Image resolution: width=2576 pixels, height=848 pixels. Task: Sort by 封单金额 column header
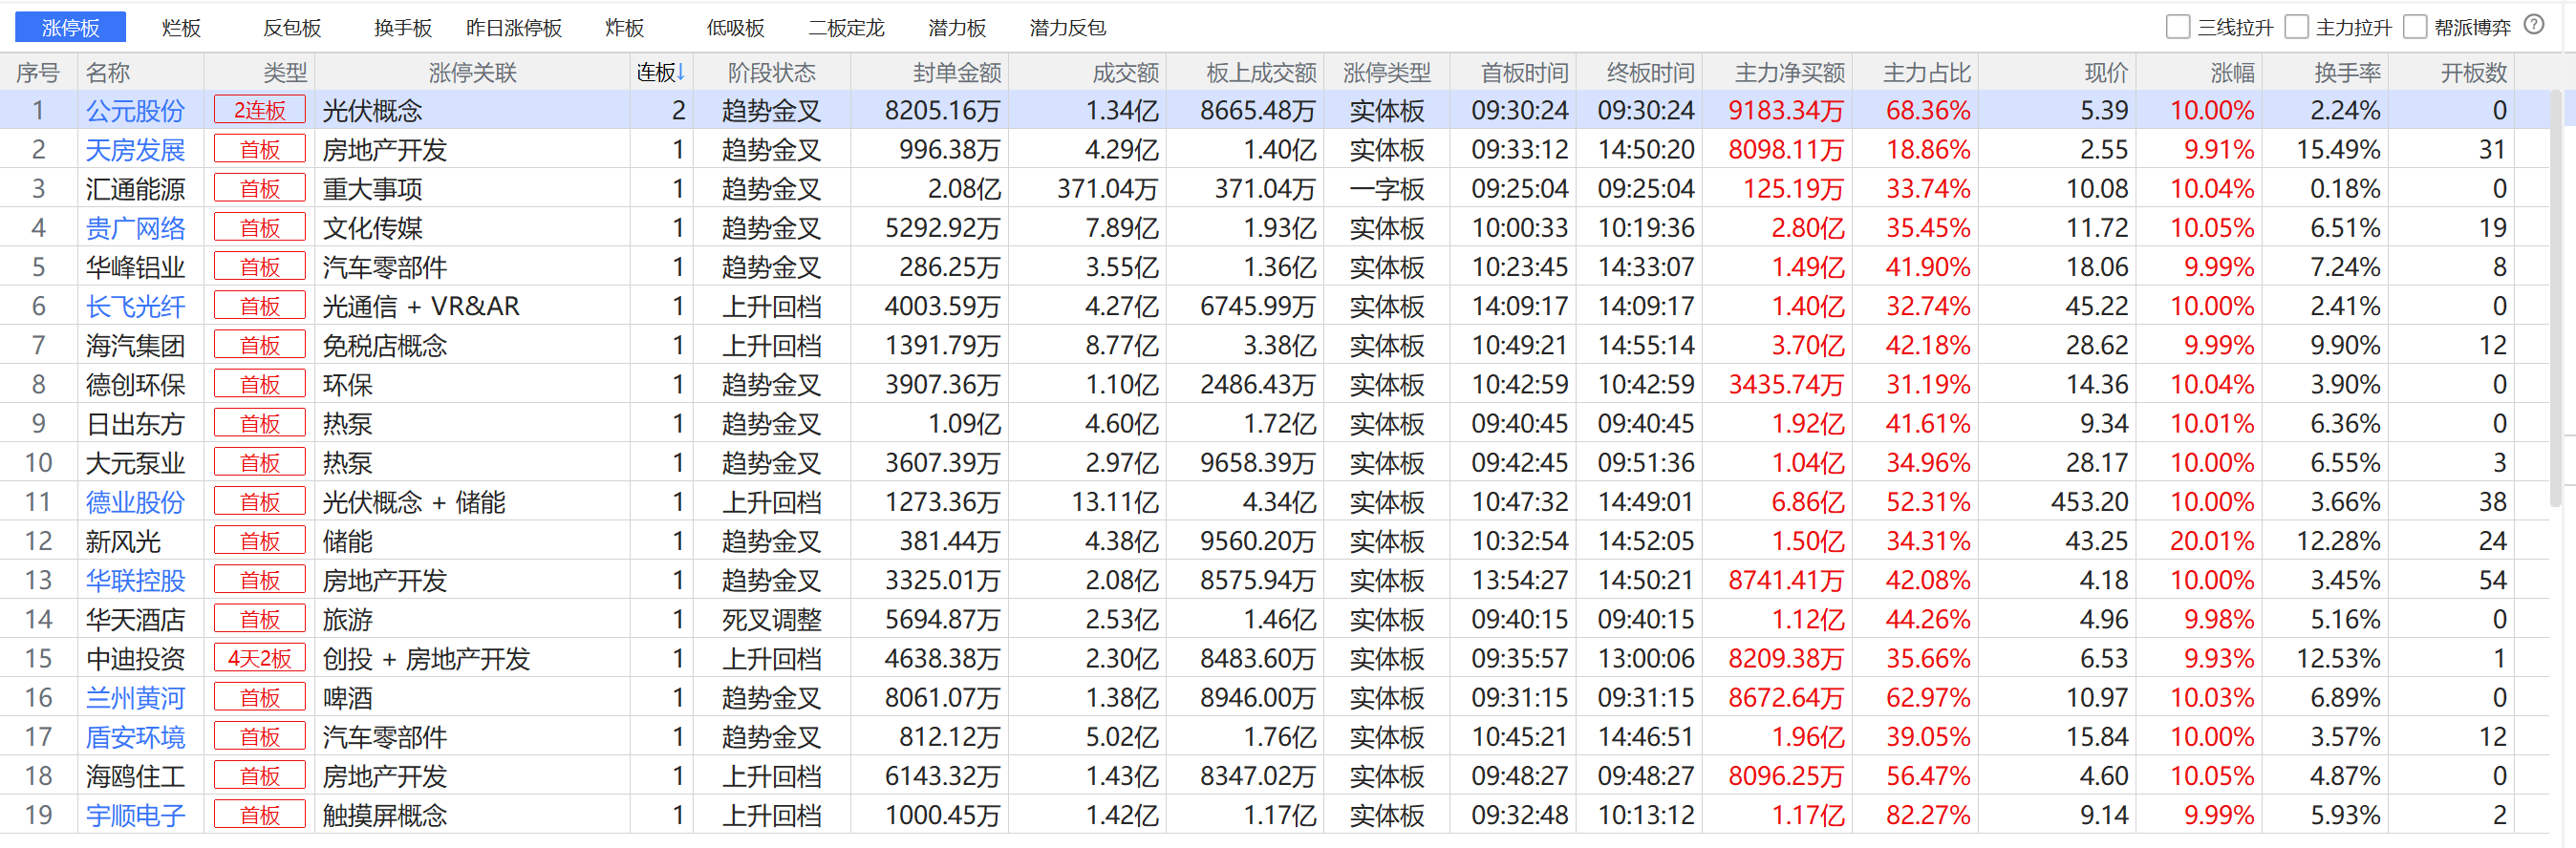coord(957,72)
